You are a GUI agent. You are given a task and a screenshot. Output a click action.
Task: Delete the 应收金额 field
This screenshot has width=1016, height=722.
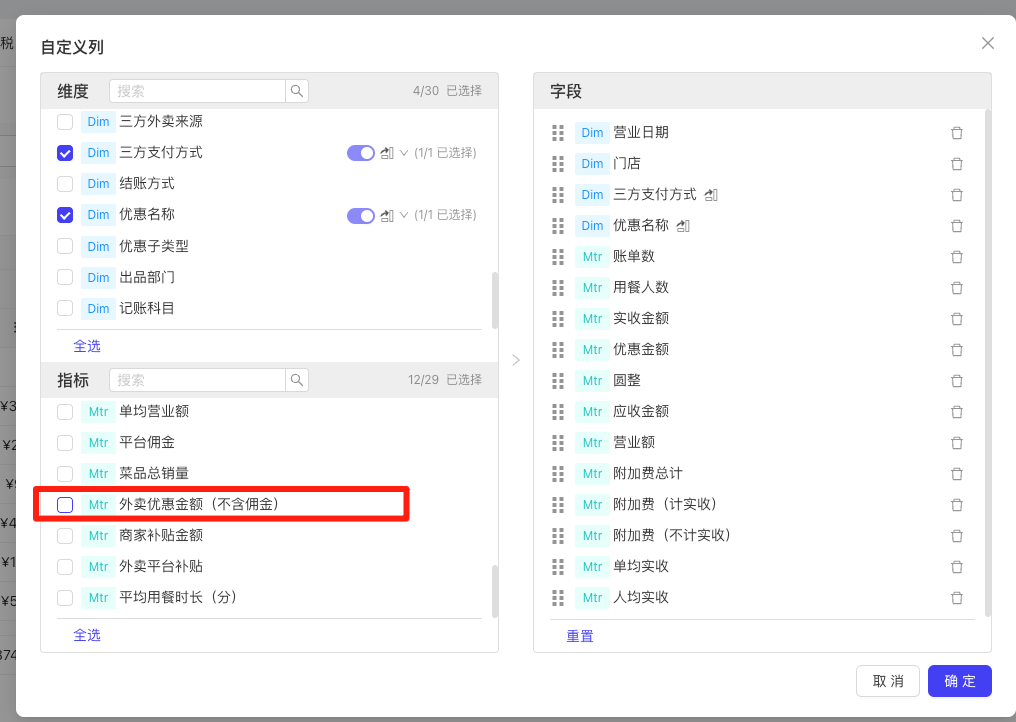[x=956, y=412]
